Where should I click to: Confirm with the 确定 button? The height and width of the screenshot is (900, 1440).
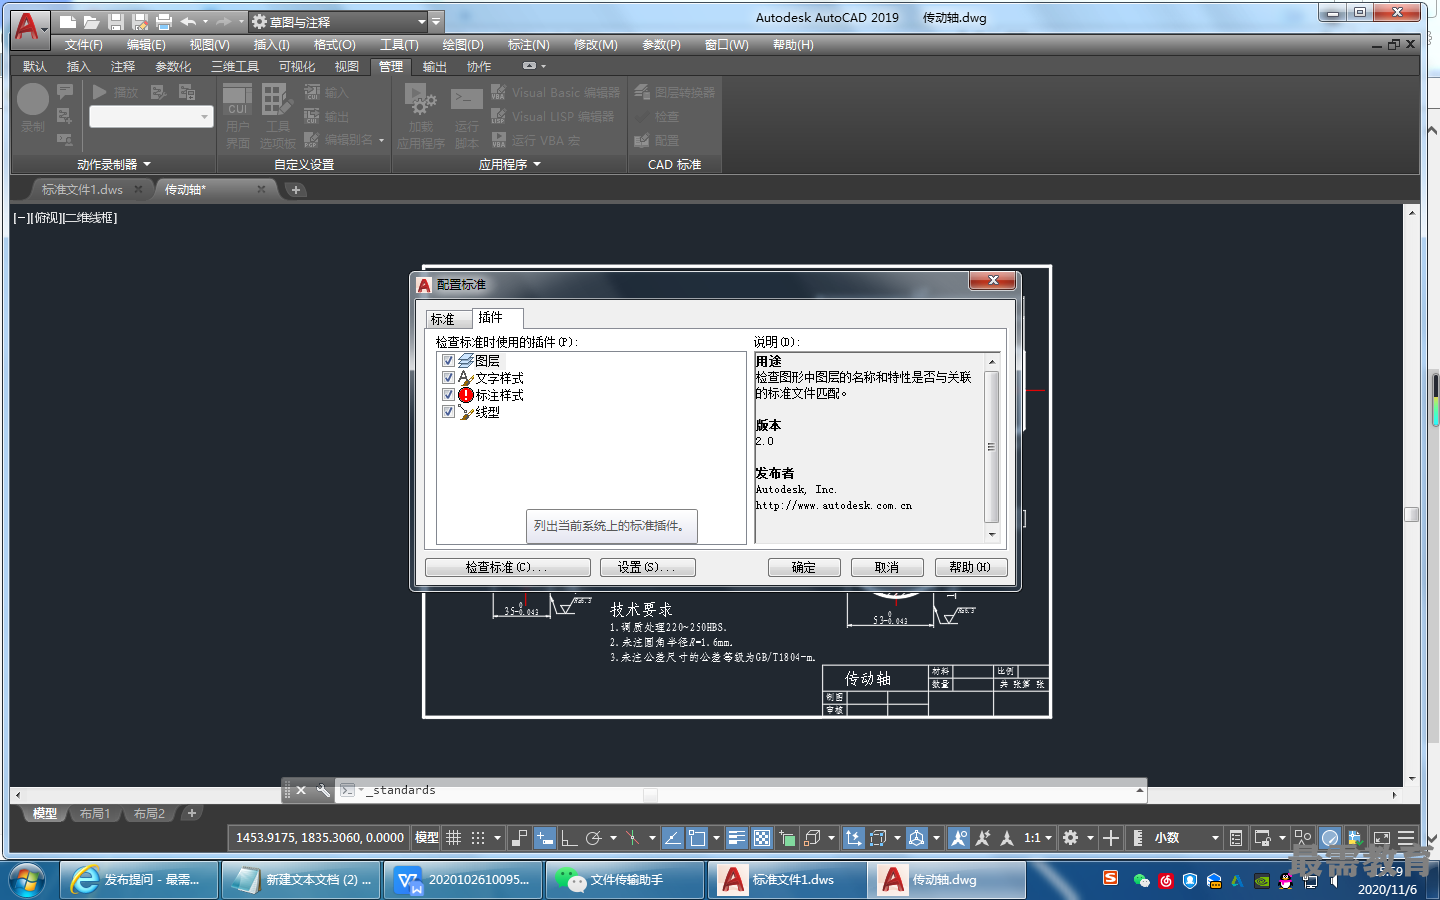(x=804, y=567)
